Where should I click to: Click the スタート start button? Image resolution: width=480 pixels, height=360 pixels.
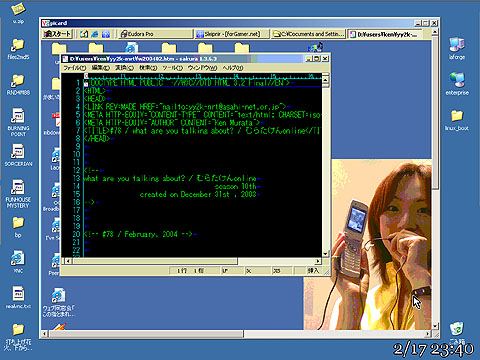click(58, 34)
